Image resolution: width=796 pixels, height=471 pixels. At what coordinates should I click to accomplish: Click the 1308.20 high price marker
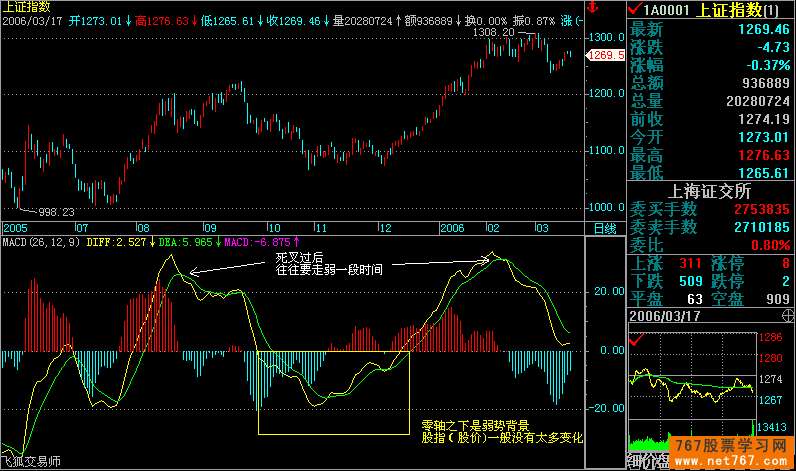[x=494, y=32]
